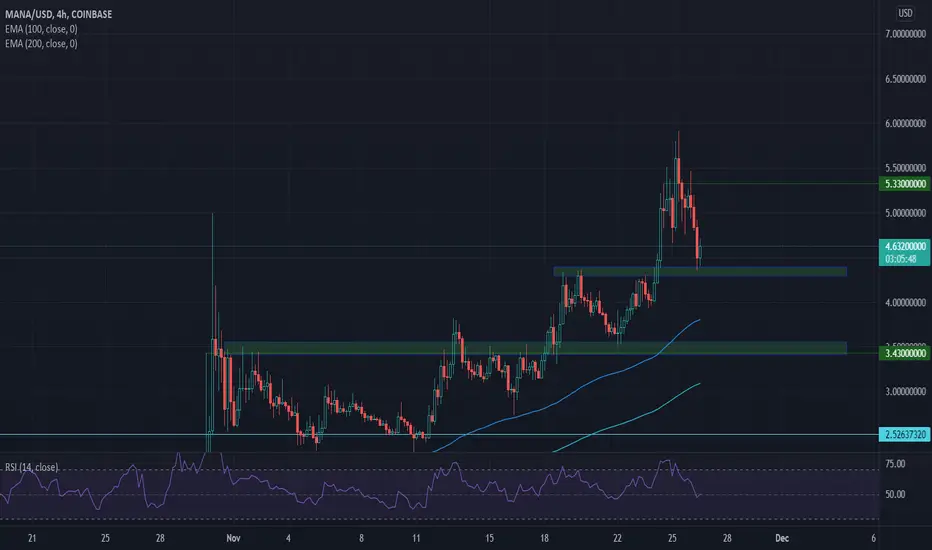Click the 03:05:48 countdown timer label
Viewport: 932px width, 550px height.
pos(900,259)
